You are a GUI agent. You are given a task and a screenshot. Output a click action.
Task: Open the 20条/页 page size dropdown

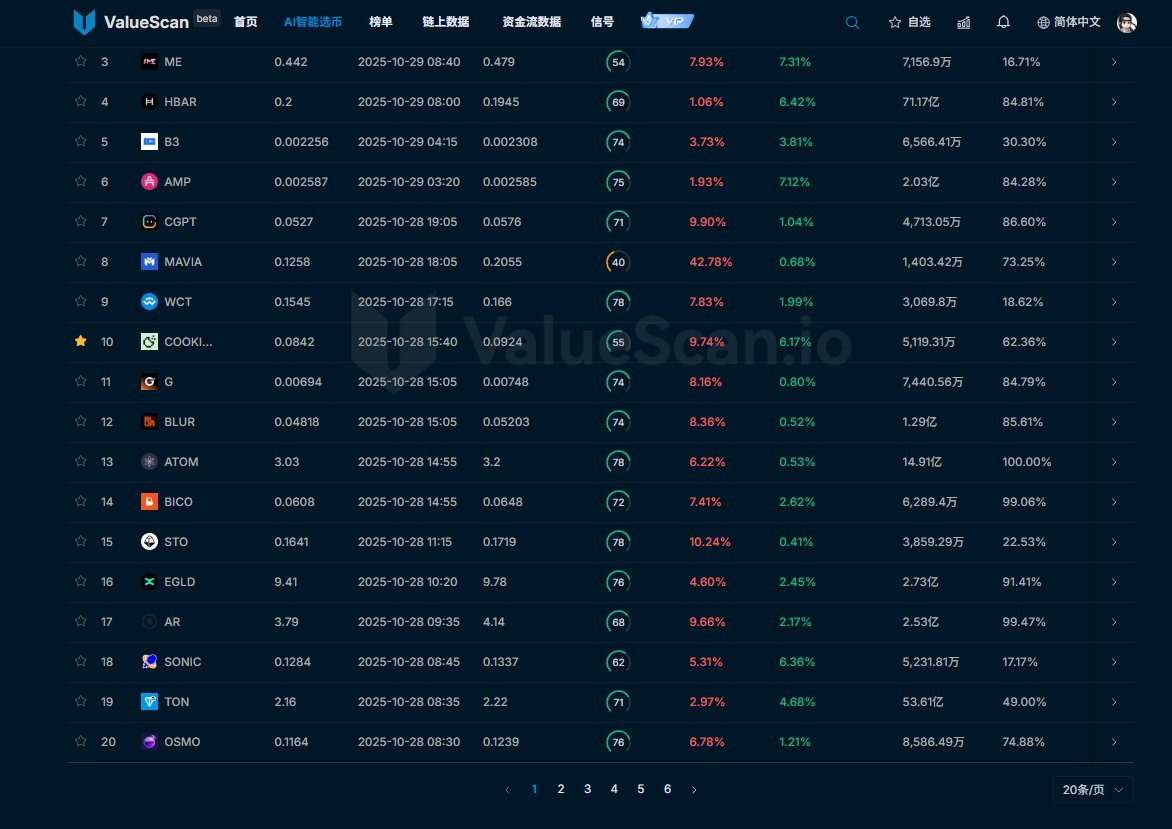click(x=1093, y=789)
